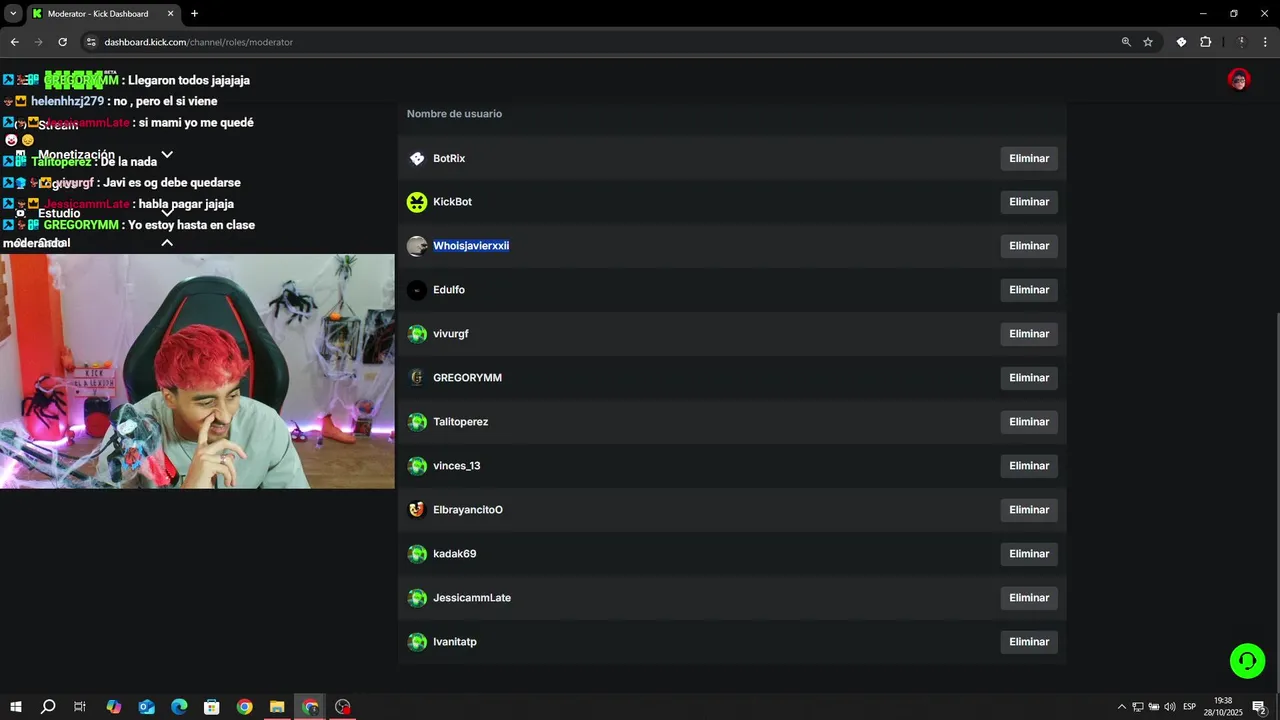Viewport: 1280px width, 720px height.
Task: Click the Edulfo username
Action: [x=449, y=290]
